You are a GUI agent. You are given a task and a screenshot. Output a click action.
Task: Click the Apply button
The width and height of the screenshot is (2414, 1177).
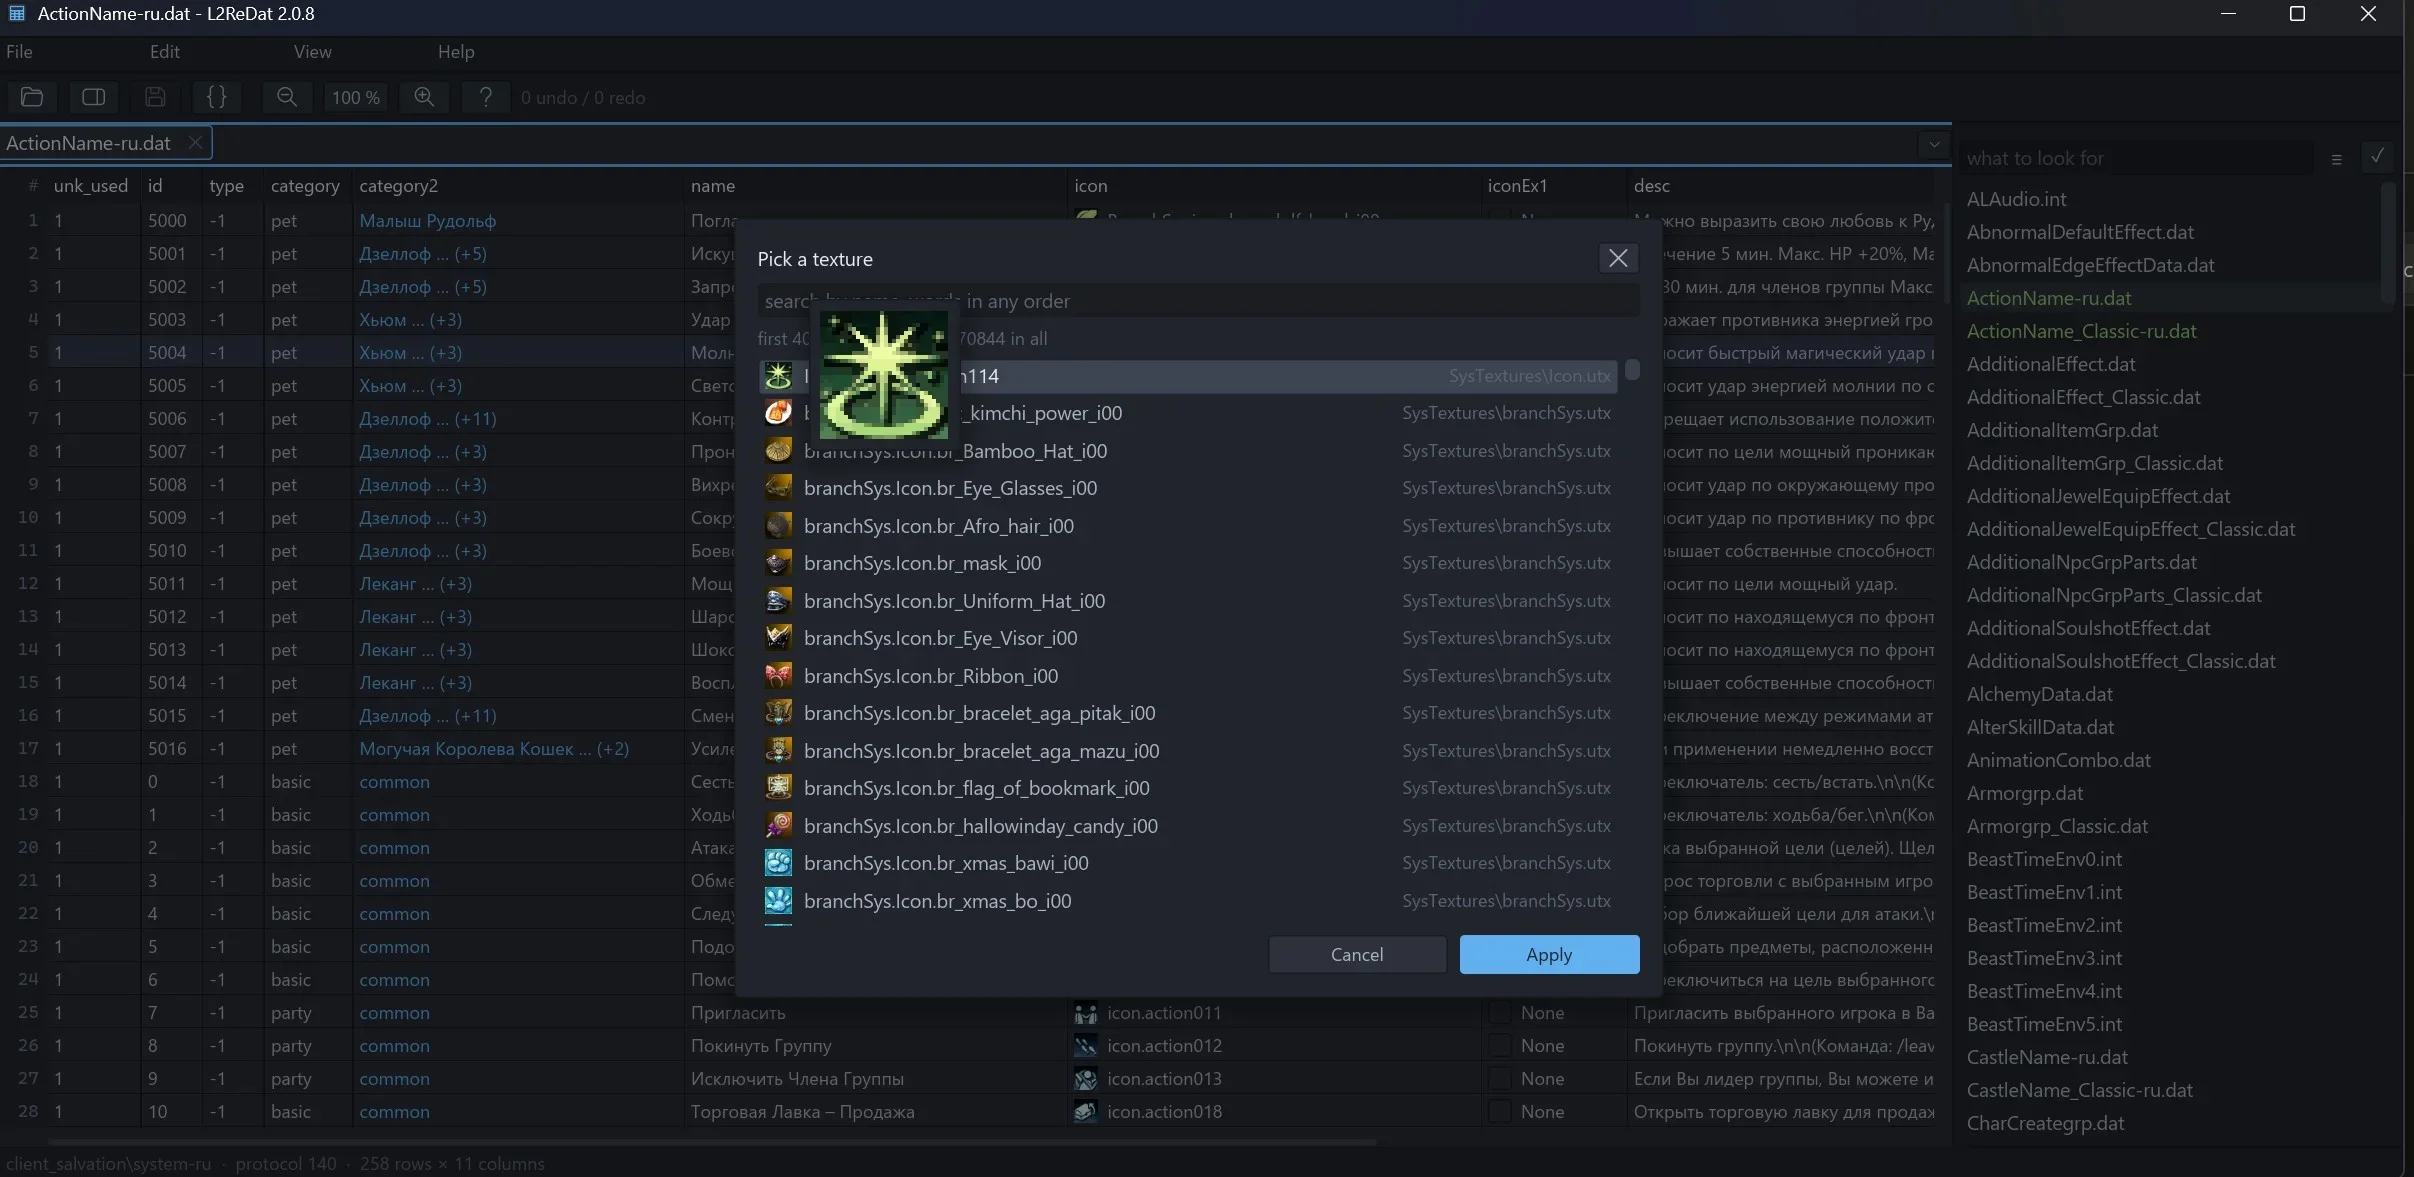[1549, 954]
